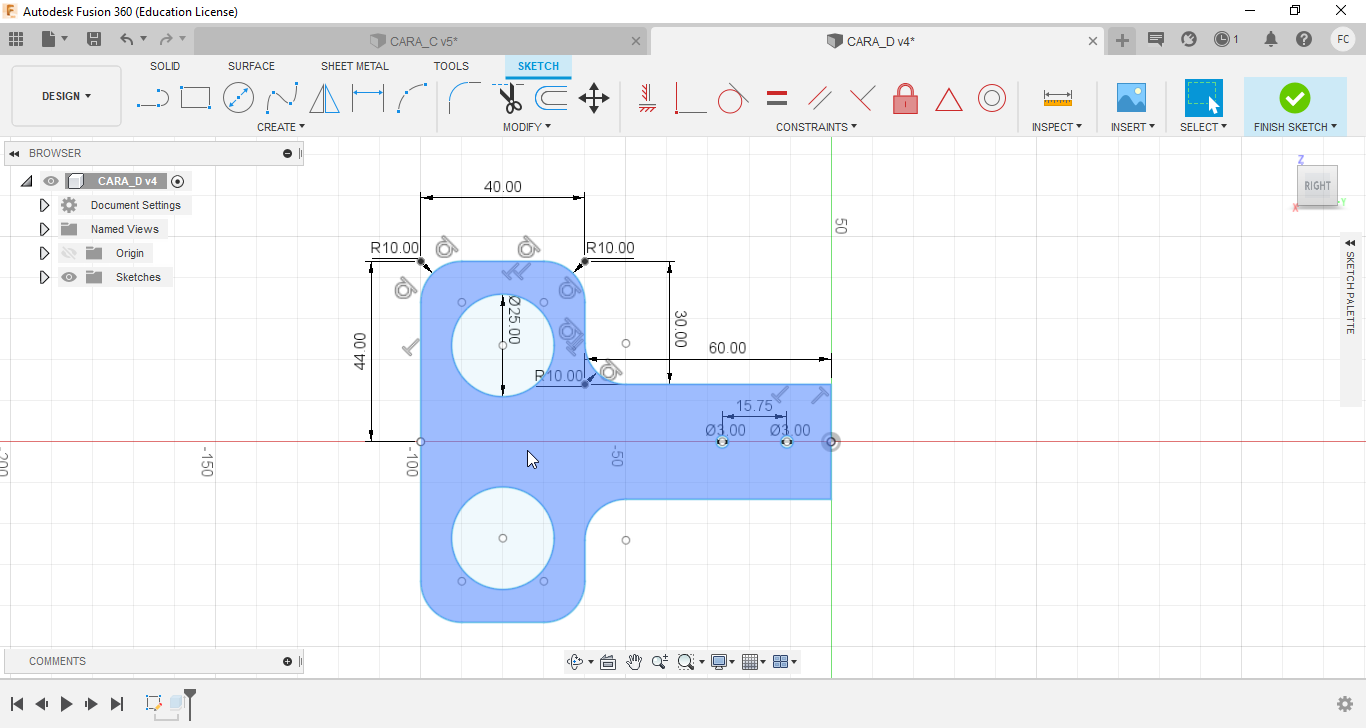This screenshot has height=728, width=1366.
Task: Expand Document Settings in the browser
Action: [44, 205]
